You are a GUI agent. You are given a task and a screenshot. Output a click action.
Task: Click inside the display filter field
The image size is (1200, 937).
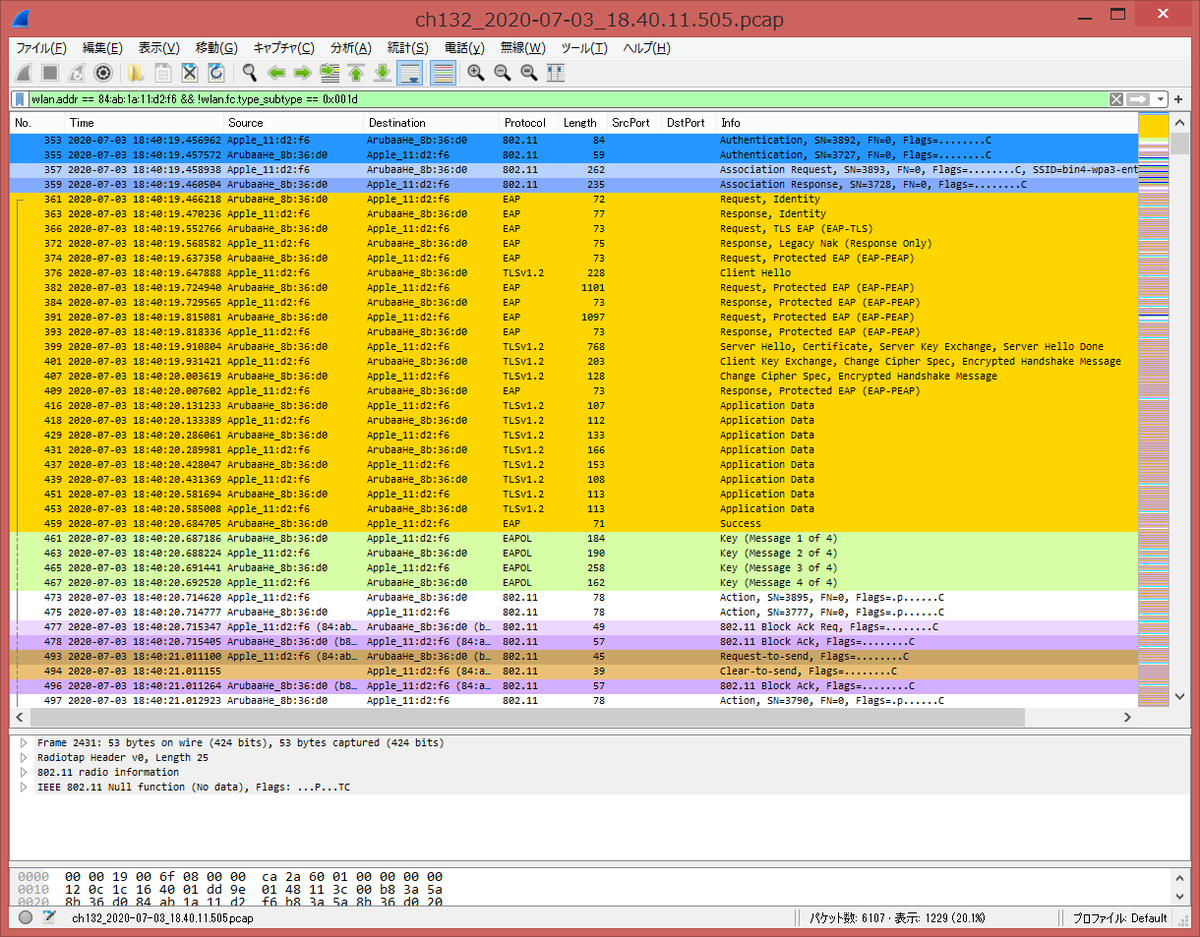tap(565, 99)
